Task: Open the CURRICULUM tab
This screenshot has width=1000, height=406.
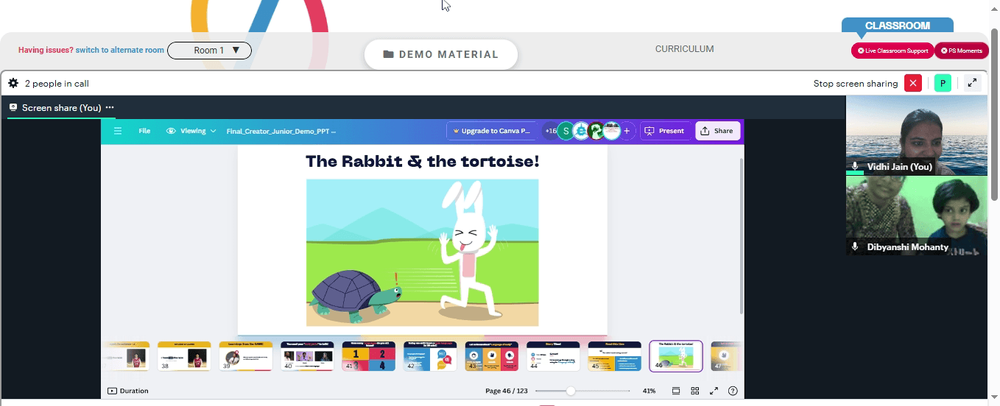Action: [684, 49]
